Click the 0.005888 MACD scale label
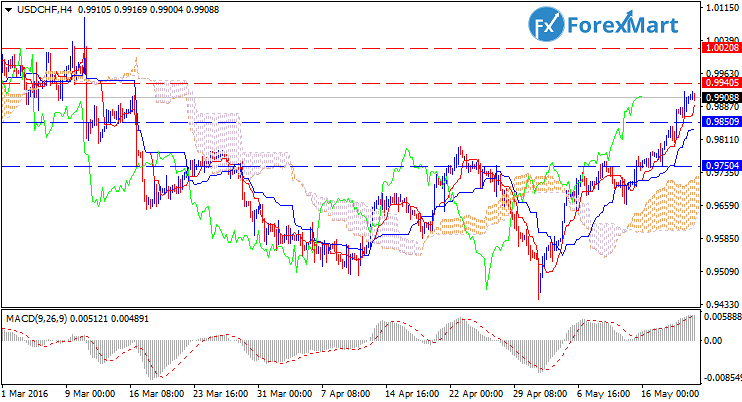742x402 pixels. click(723, 316)
